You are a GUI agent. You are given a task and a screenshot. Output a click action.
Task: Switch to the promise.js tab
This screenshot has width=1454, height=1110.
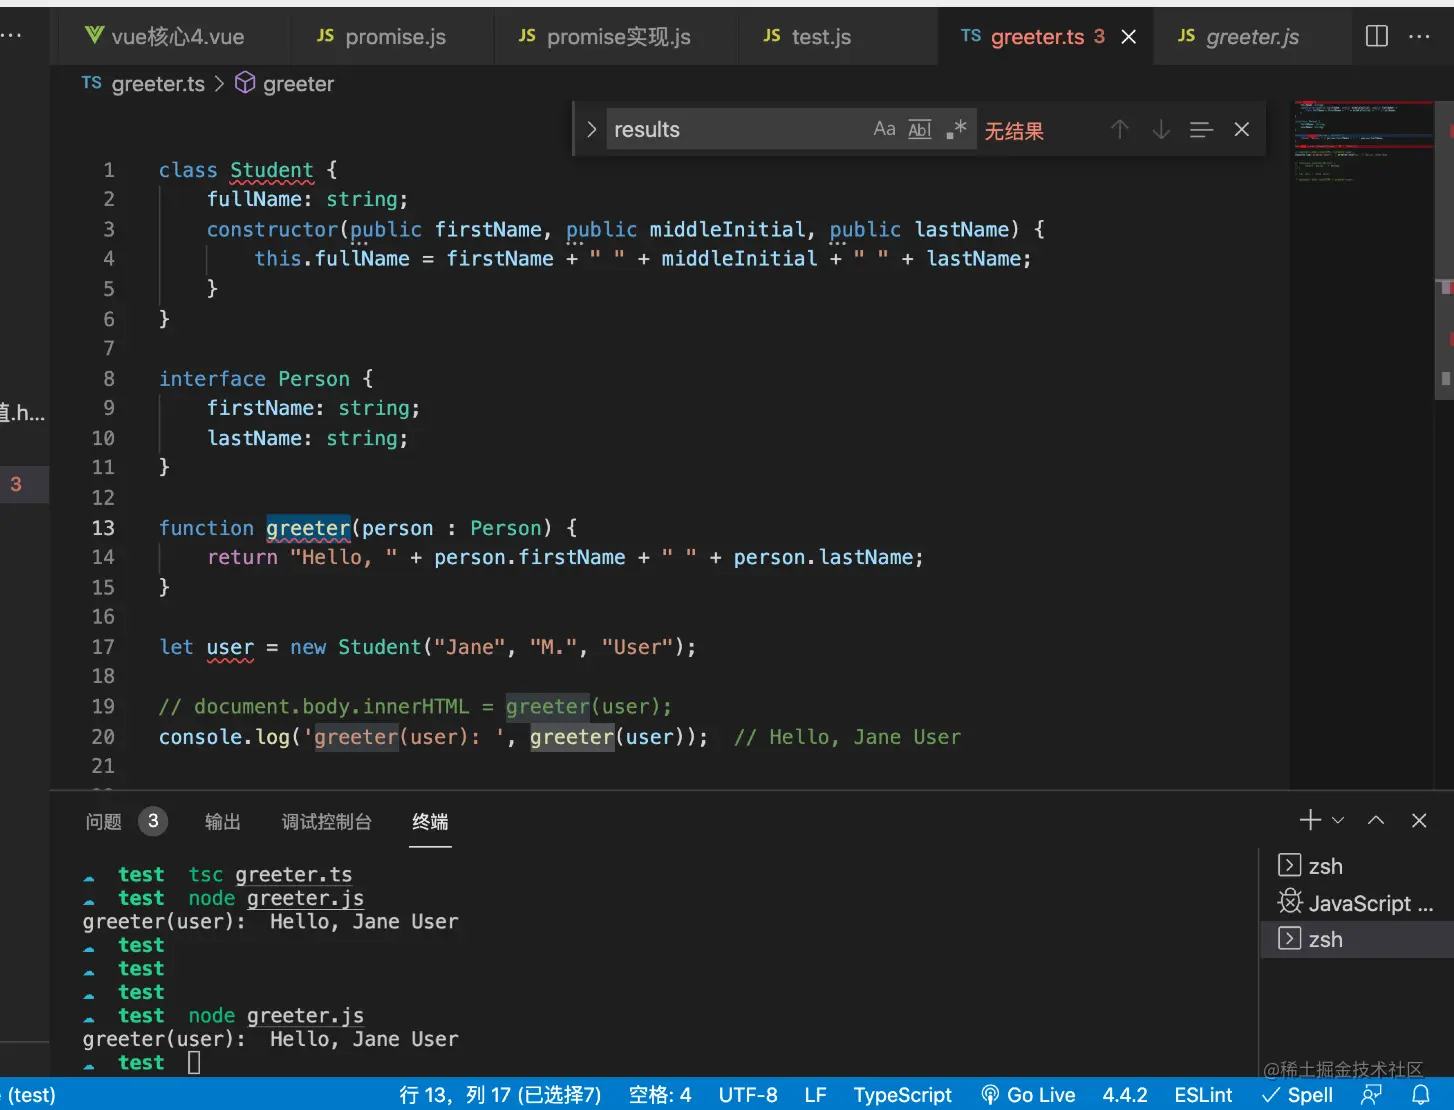point(382,37)
